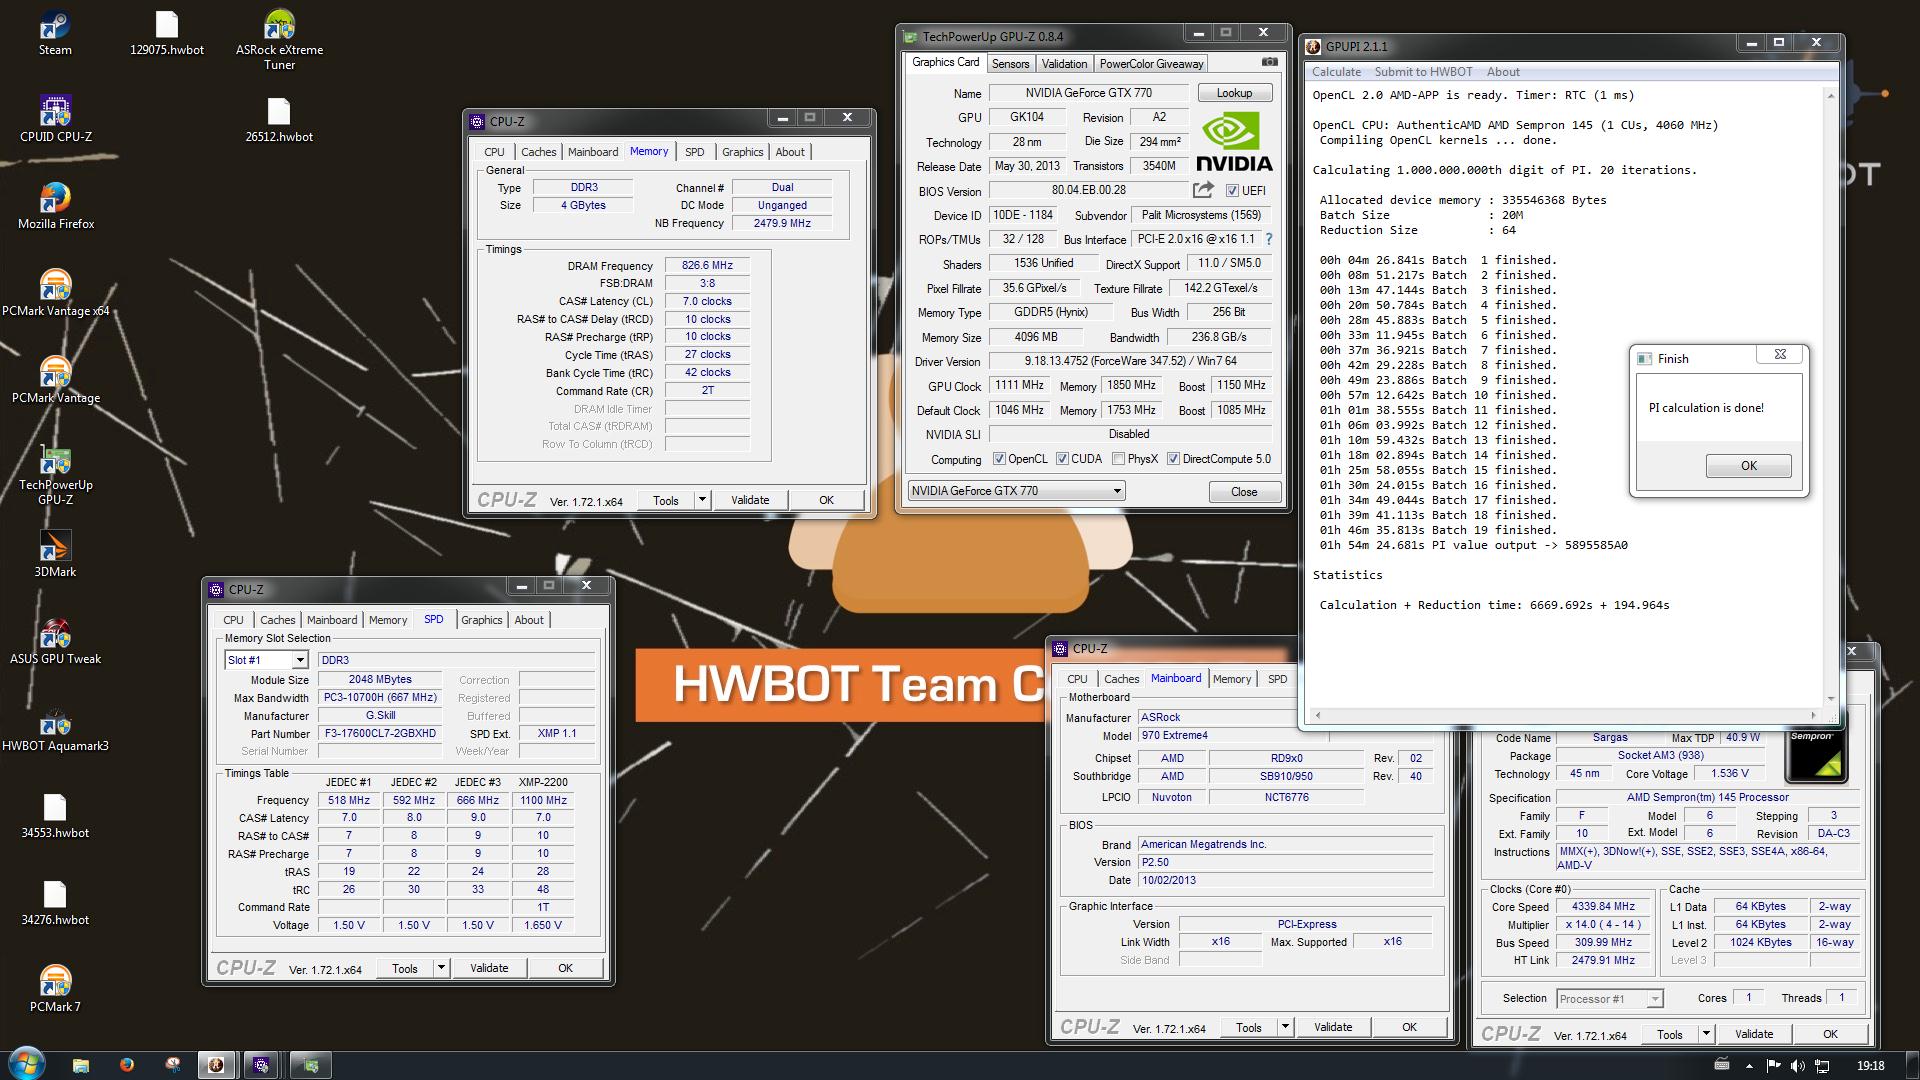Toggle OpenCL computing checkbox
Viewport: 1920px width, 1080px height.
(999, 459)
